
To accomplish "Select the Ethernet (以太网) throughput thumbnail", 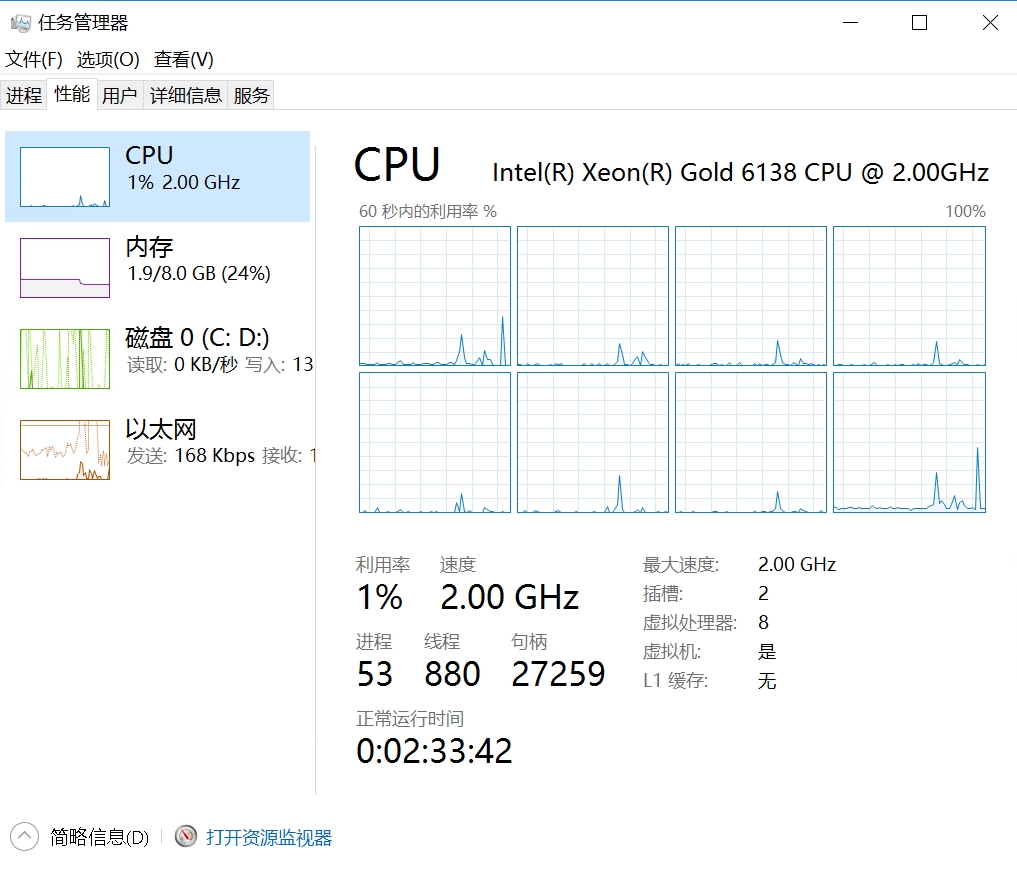I will click(65, 450).
